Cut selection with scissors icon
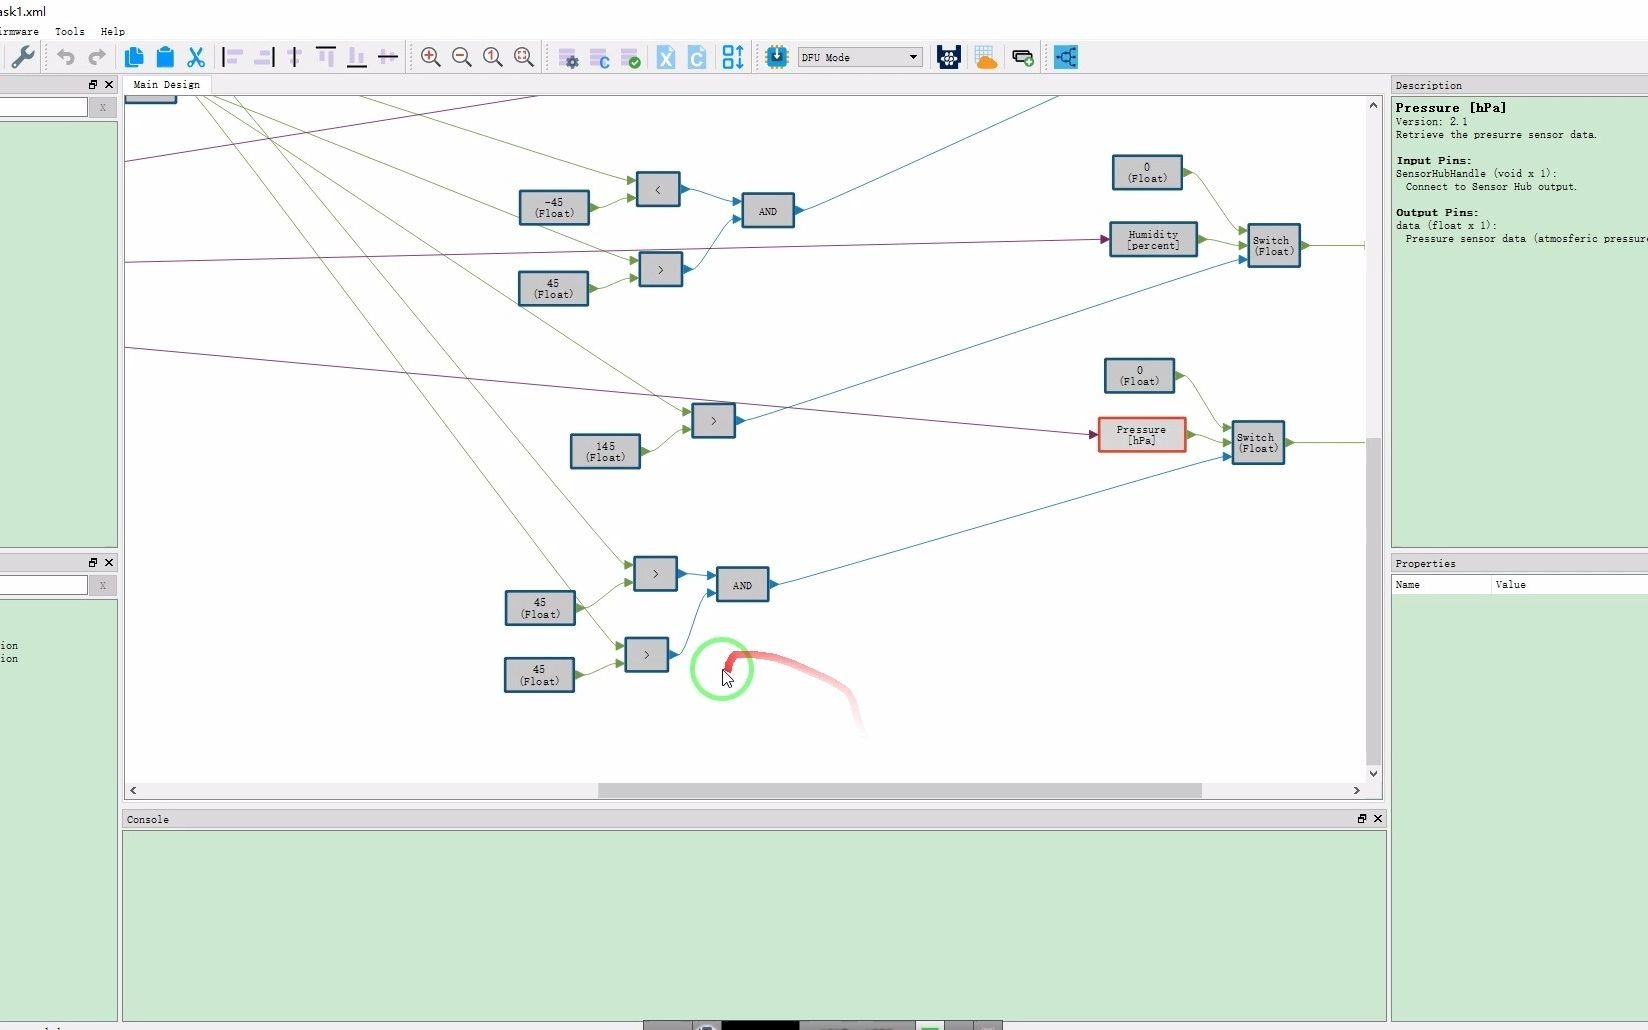1648x1030 pixels. coord(196,57)
